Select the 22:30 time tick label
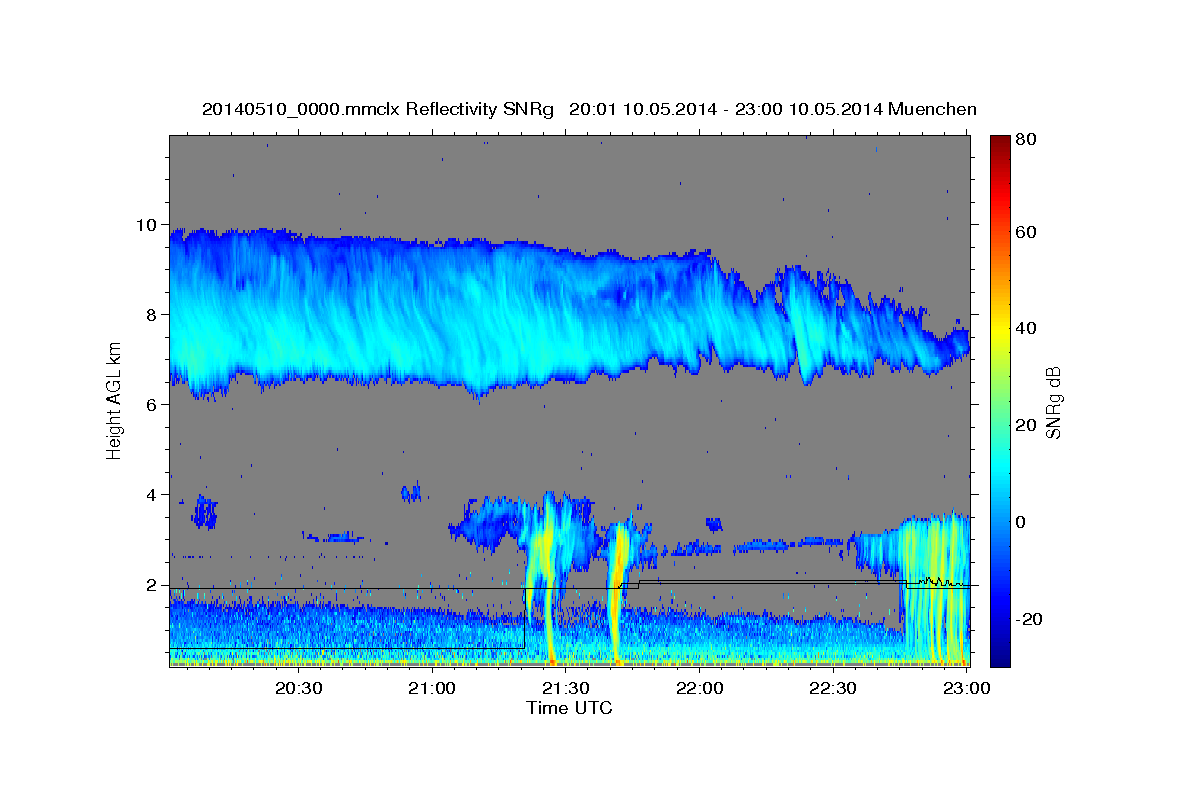This screenshot has width=1200, height=800. tap(833, 688)
